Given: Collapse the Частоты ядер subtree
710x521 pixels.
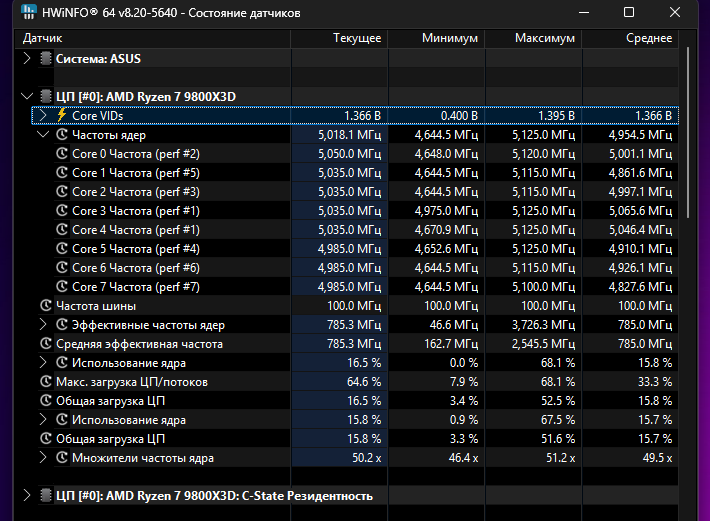Looking at the screenshot, I should [x=43, y=134].
